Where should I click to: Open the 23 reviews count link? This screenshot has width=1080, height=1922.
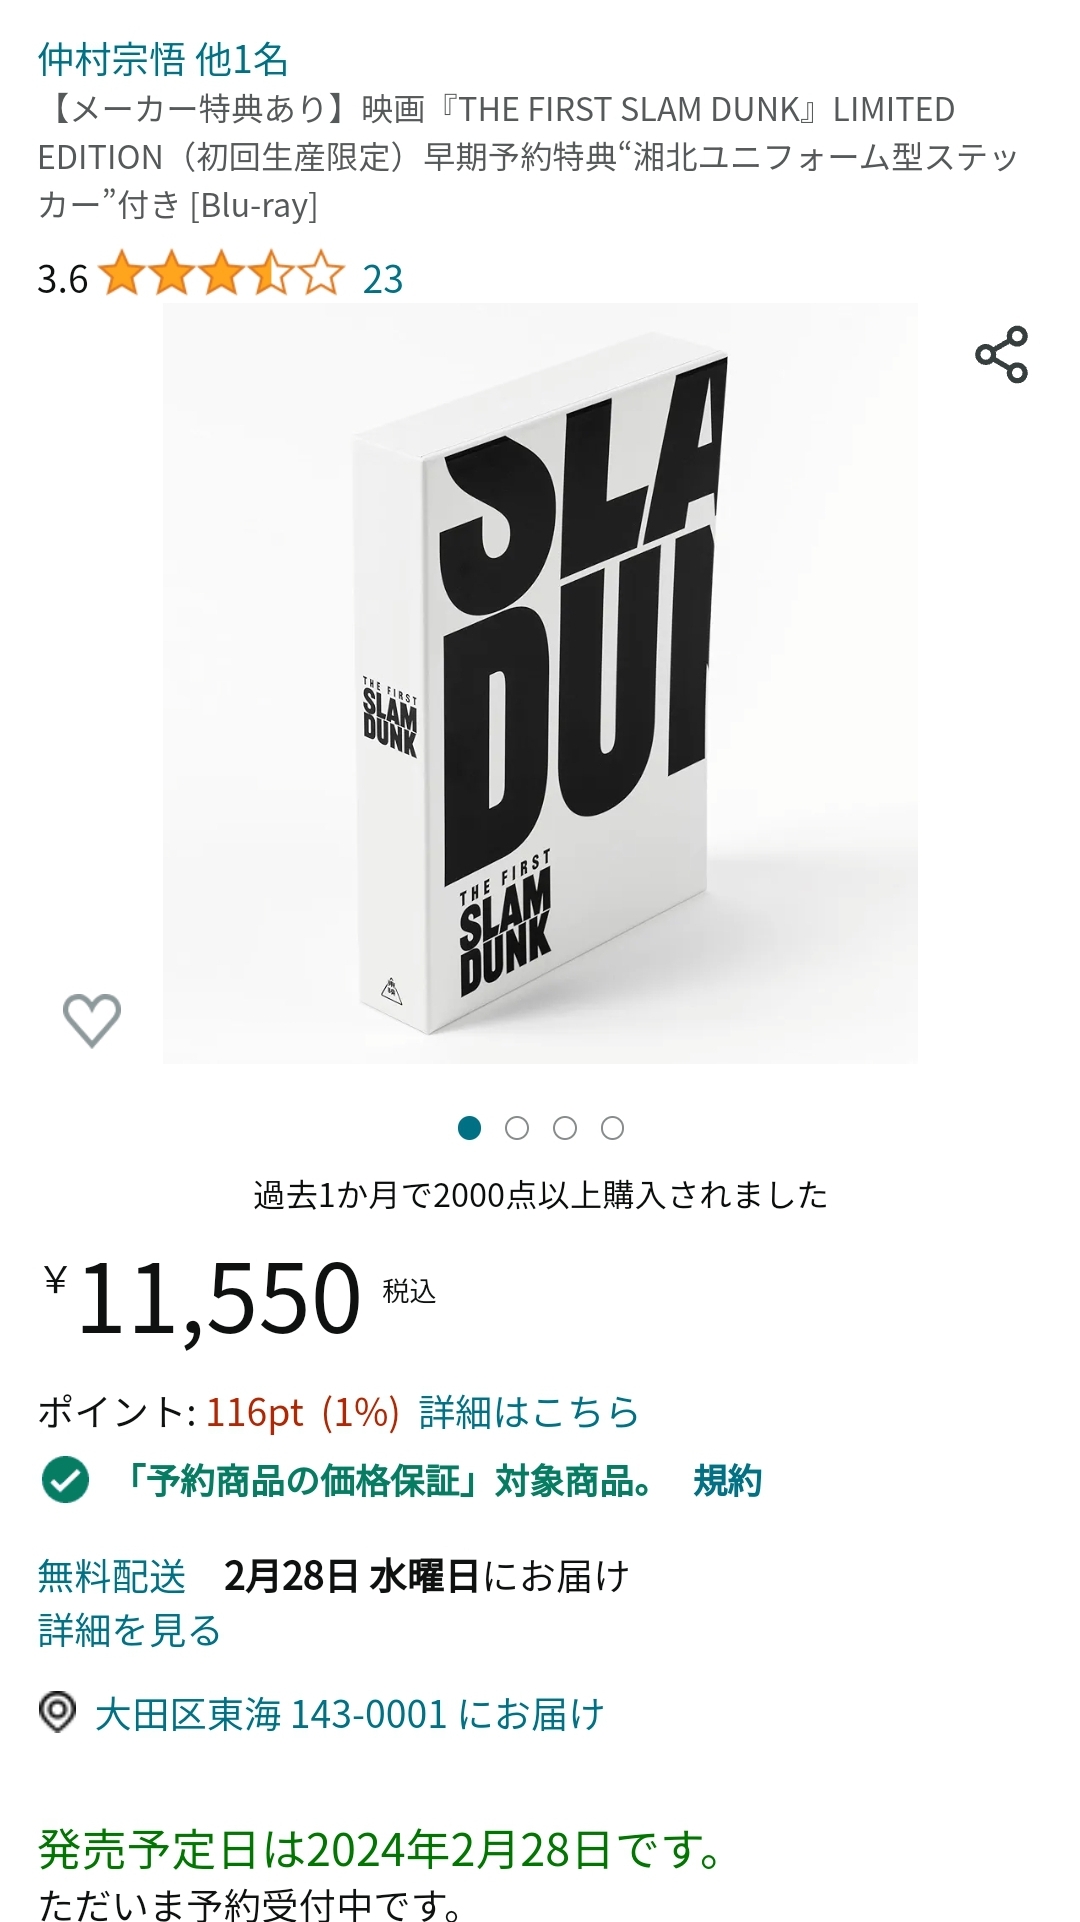[383, 279]
